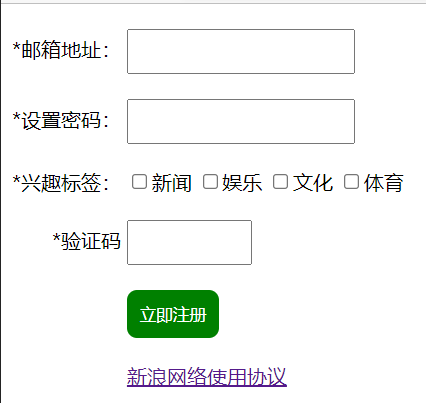
Task: Click the 娱乐 text label
Action: tap(242, 183)
